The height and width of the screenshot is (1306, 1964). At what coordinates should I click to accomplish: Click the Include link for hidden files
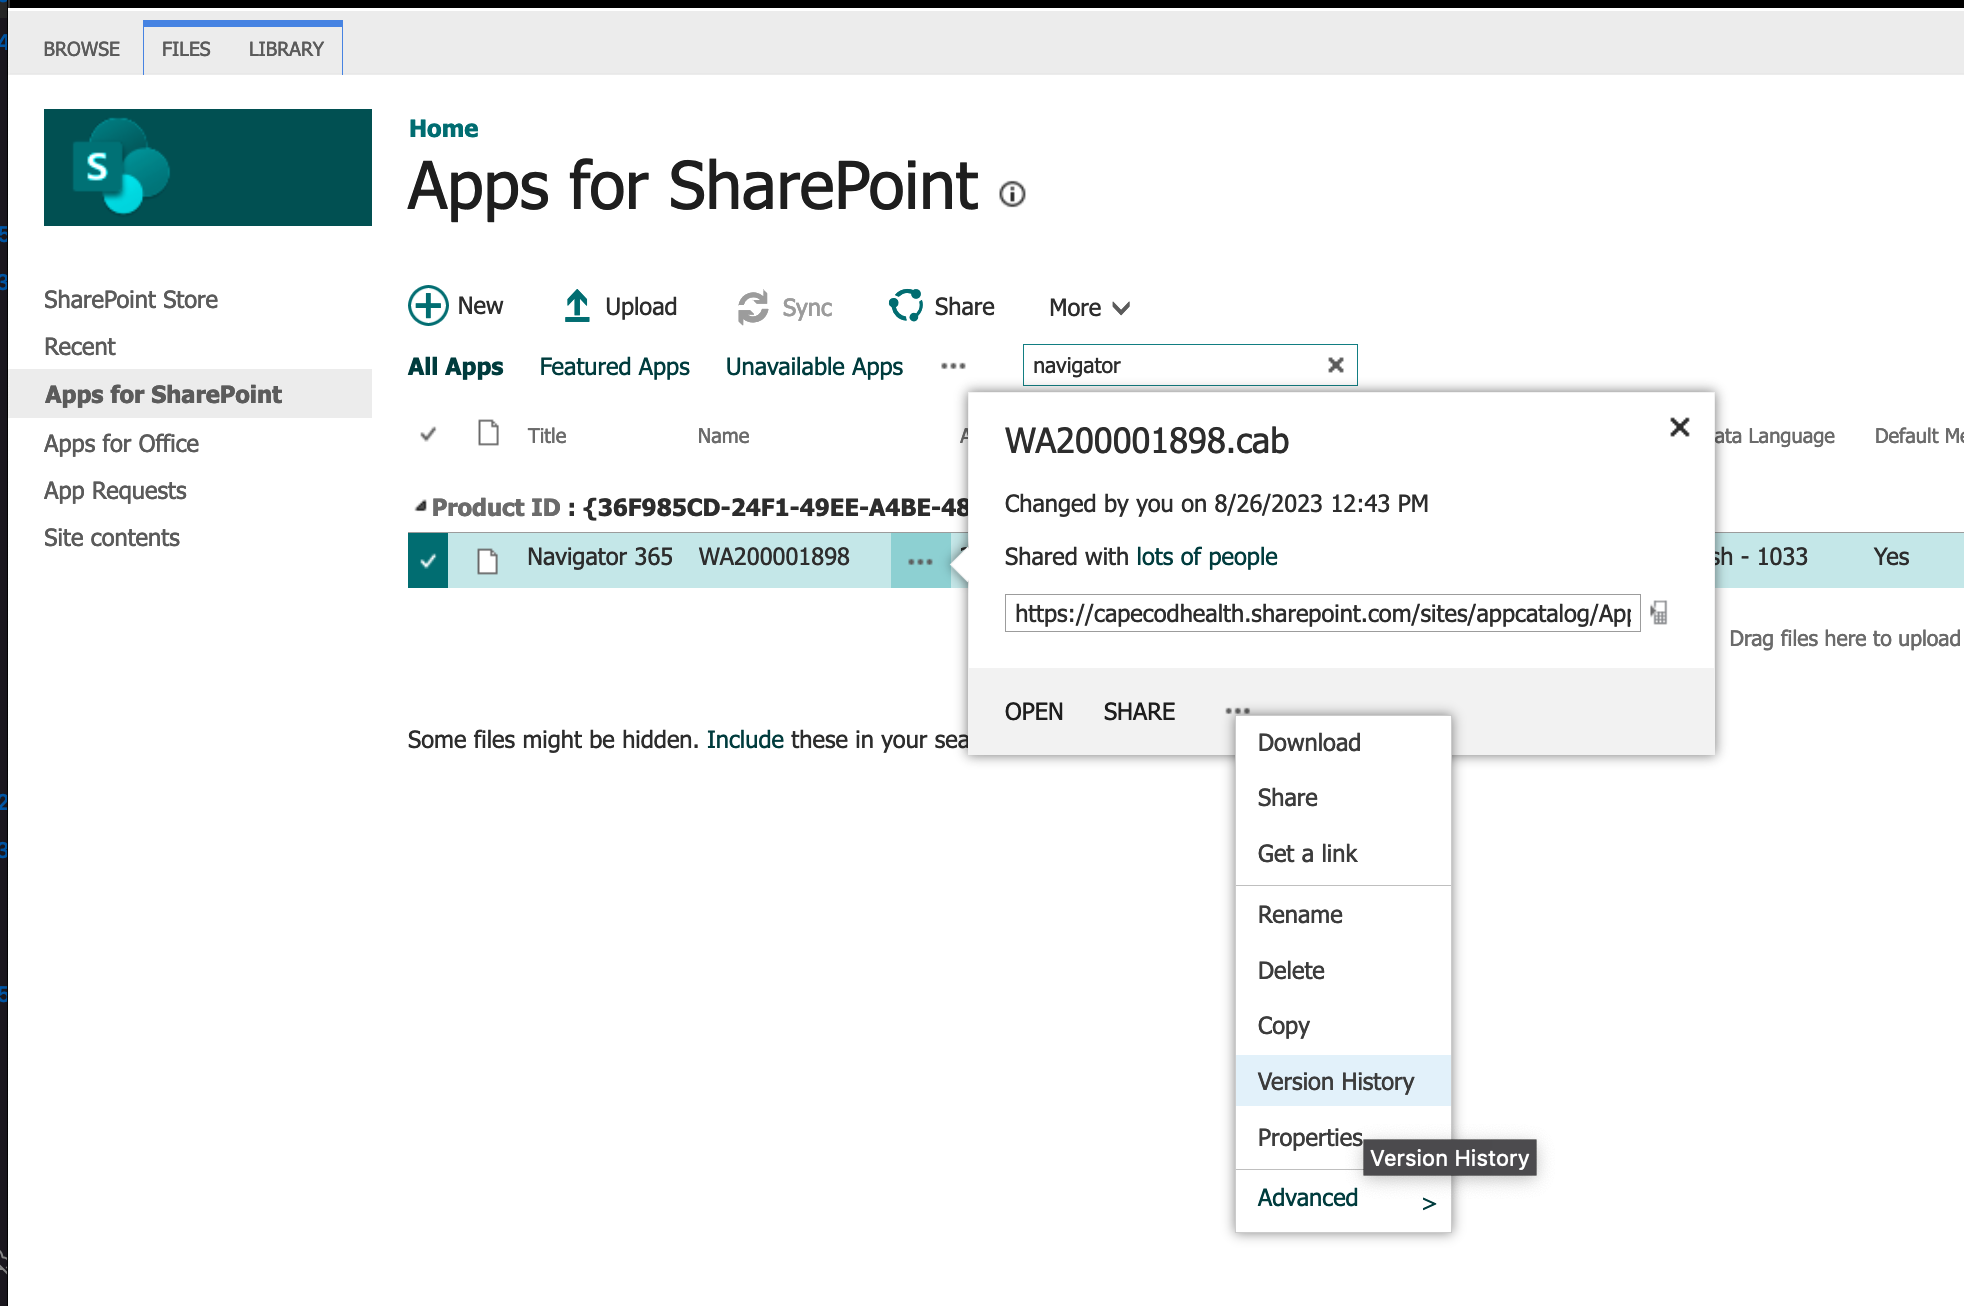745,740
